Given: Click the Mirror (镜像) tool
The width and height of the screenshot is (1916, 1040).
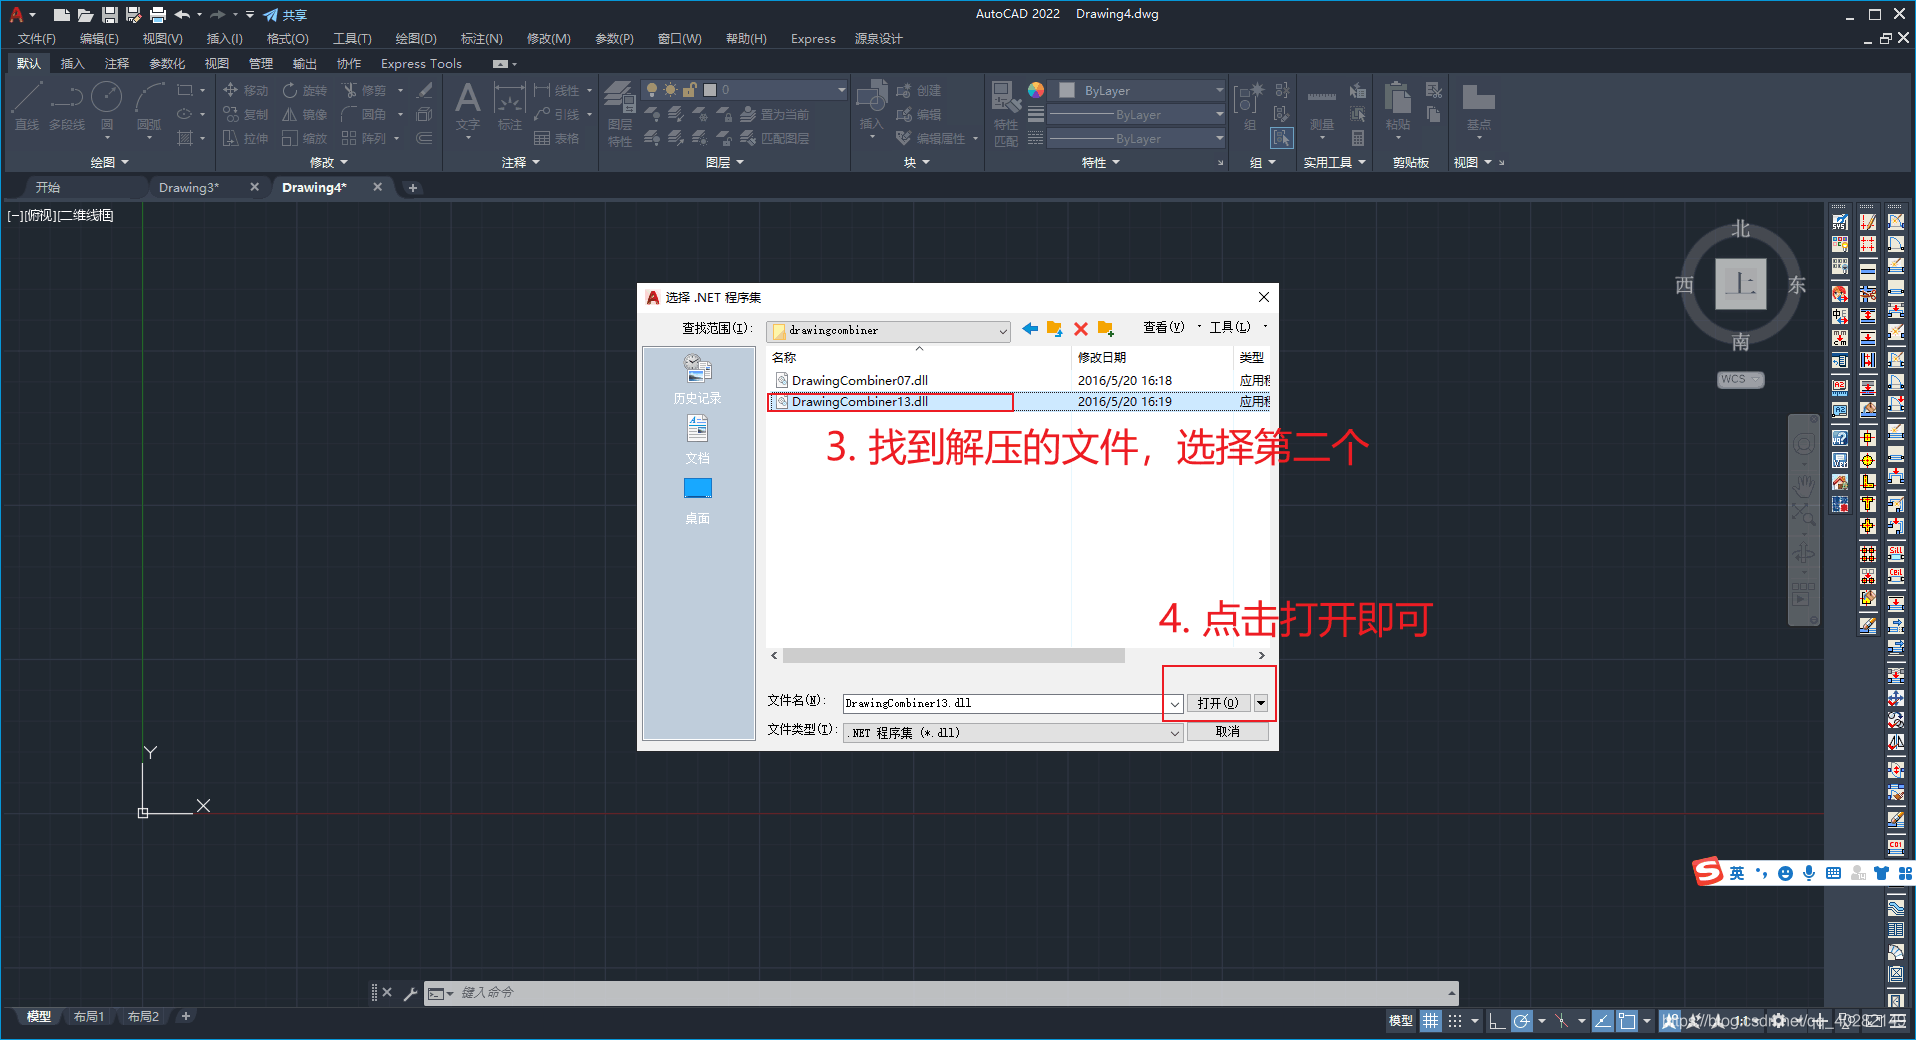Looking at the screenshot, I should click(305, 114).
